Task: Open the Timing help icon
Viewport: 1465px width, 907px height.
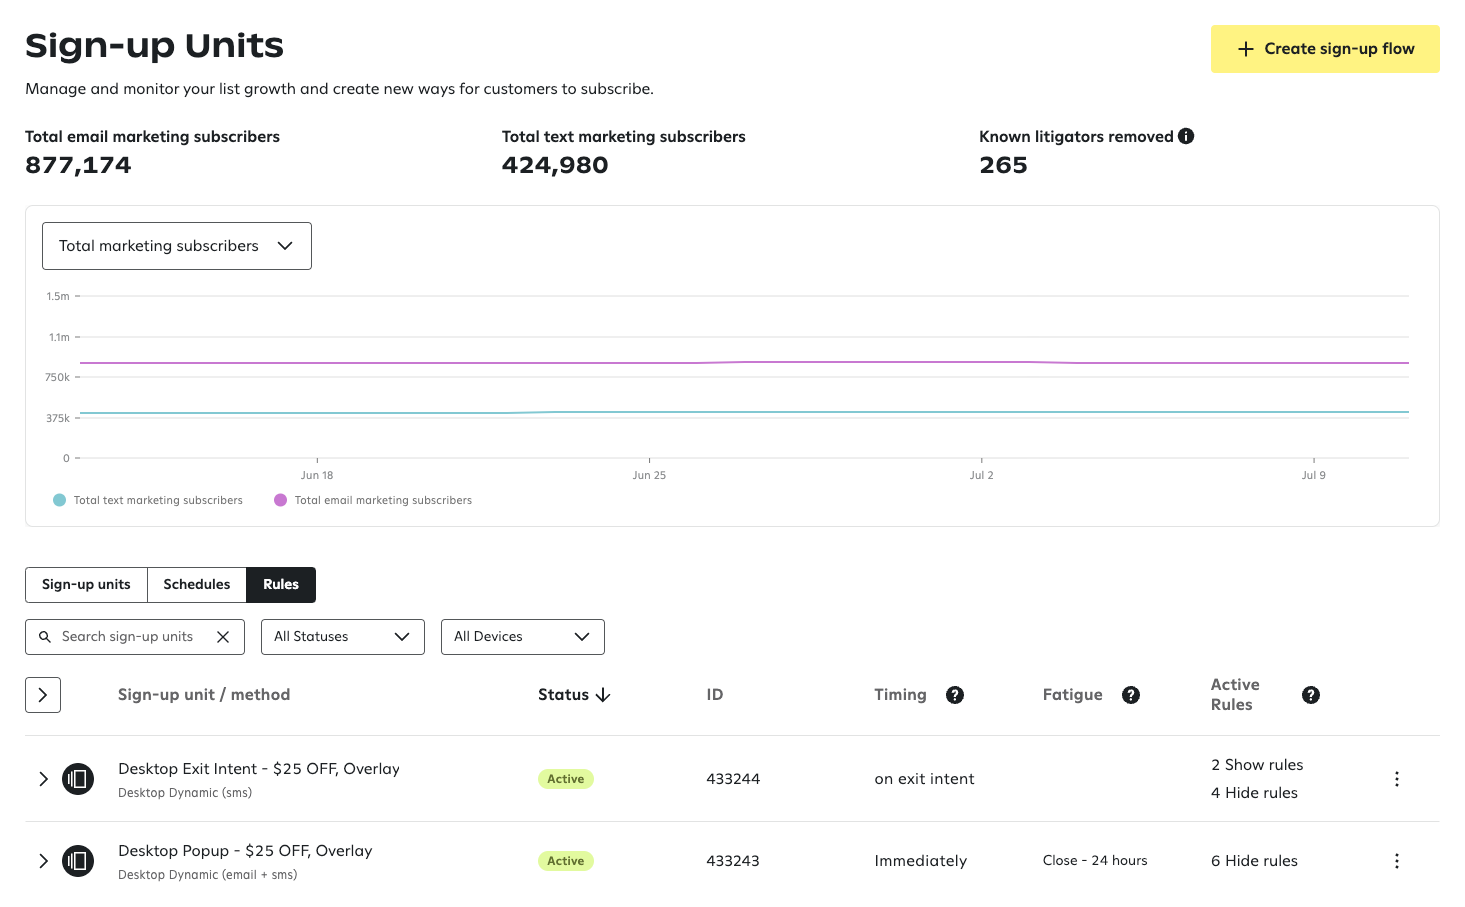Action: pyautogui.click(x=955, y=694)
